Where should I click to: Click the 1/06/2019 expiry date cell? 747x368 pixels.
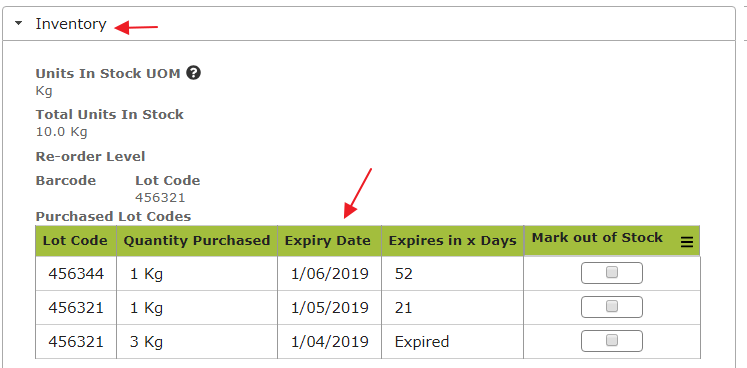point(329,274)
